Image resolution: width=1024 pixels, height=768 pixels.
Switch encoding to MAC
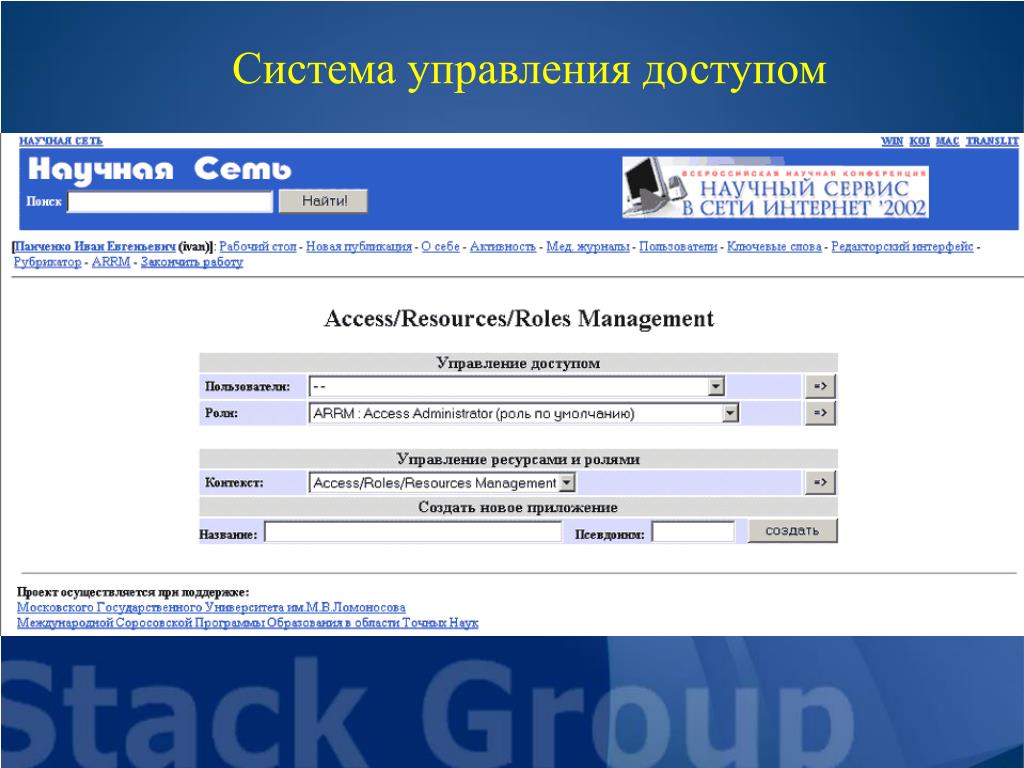947,141
